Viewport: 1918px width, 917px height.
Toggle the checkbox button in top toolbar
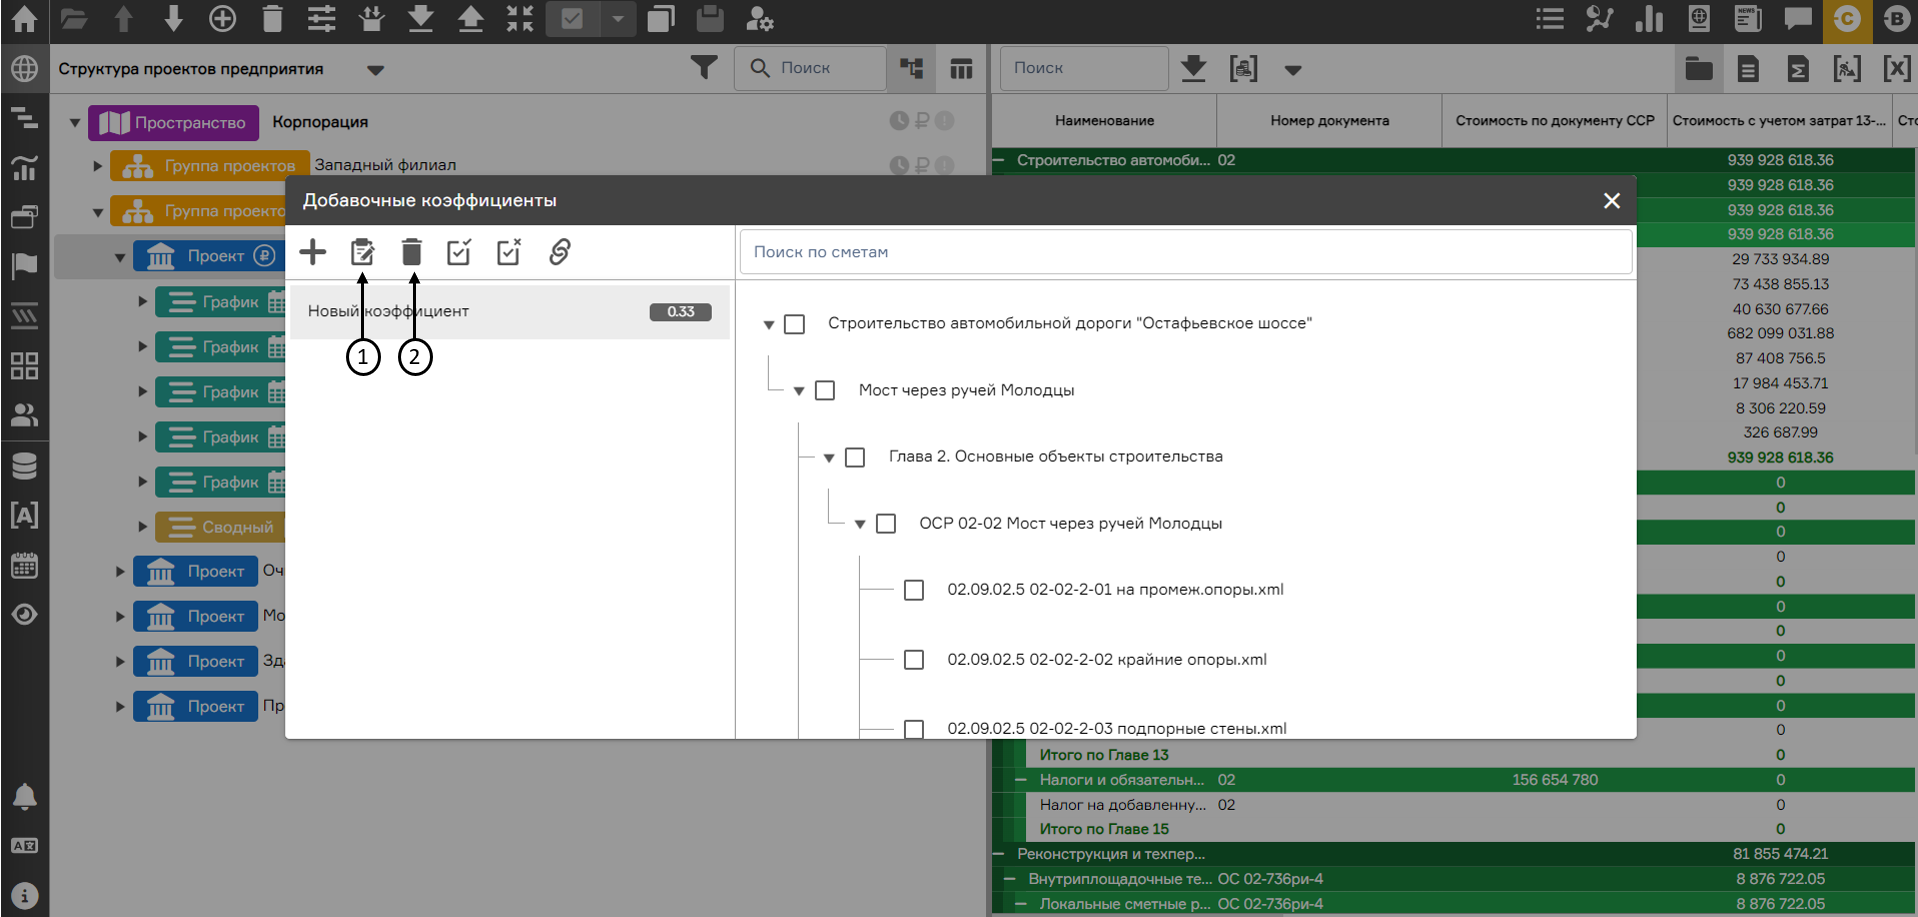tap(572, 19)
